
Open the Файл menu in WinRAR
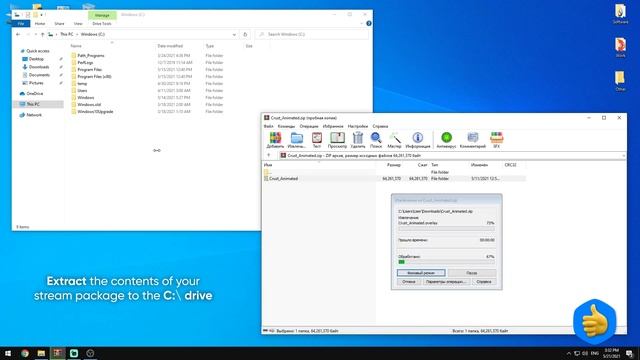coord(268,126)
